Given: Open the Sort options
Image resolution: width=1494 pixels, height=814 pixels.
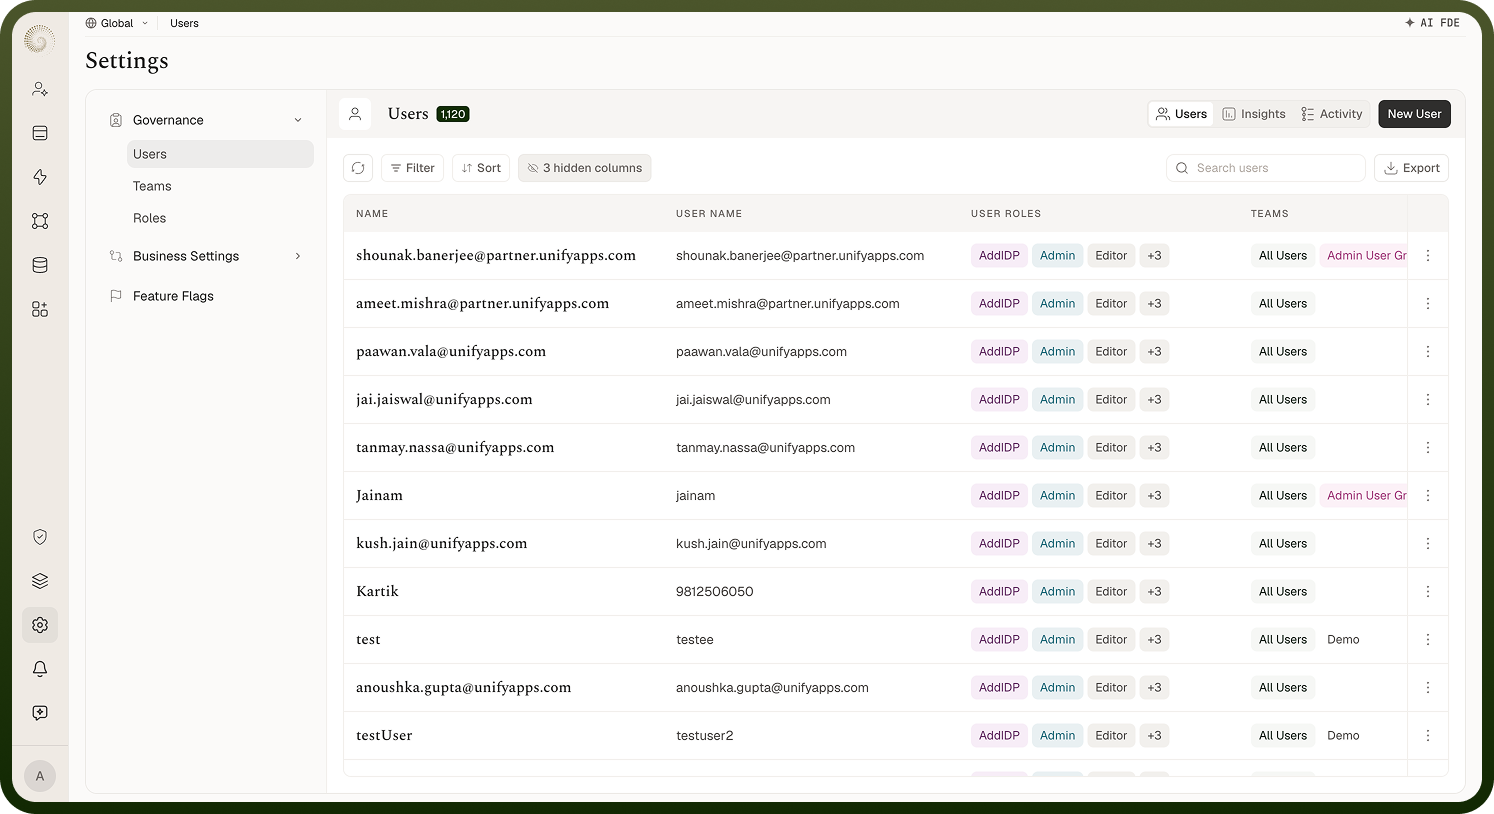Looking at the screenshot, I should click(x=481, y=168).
